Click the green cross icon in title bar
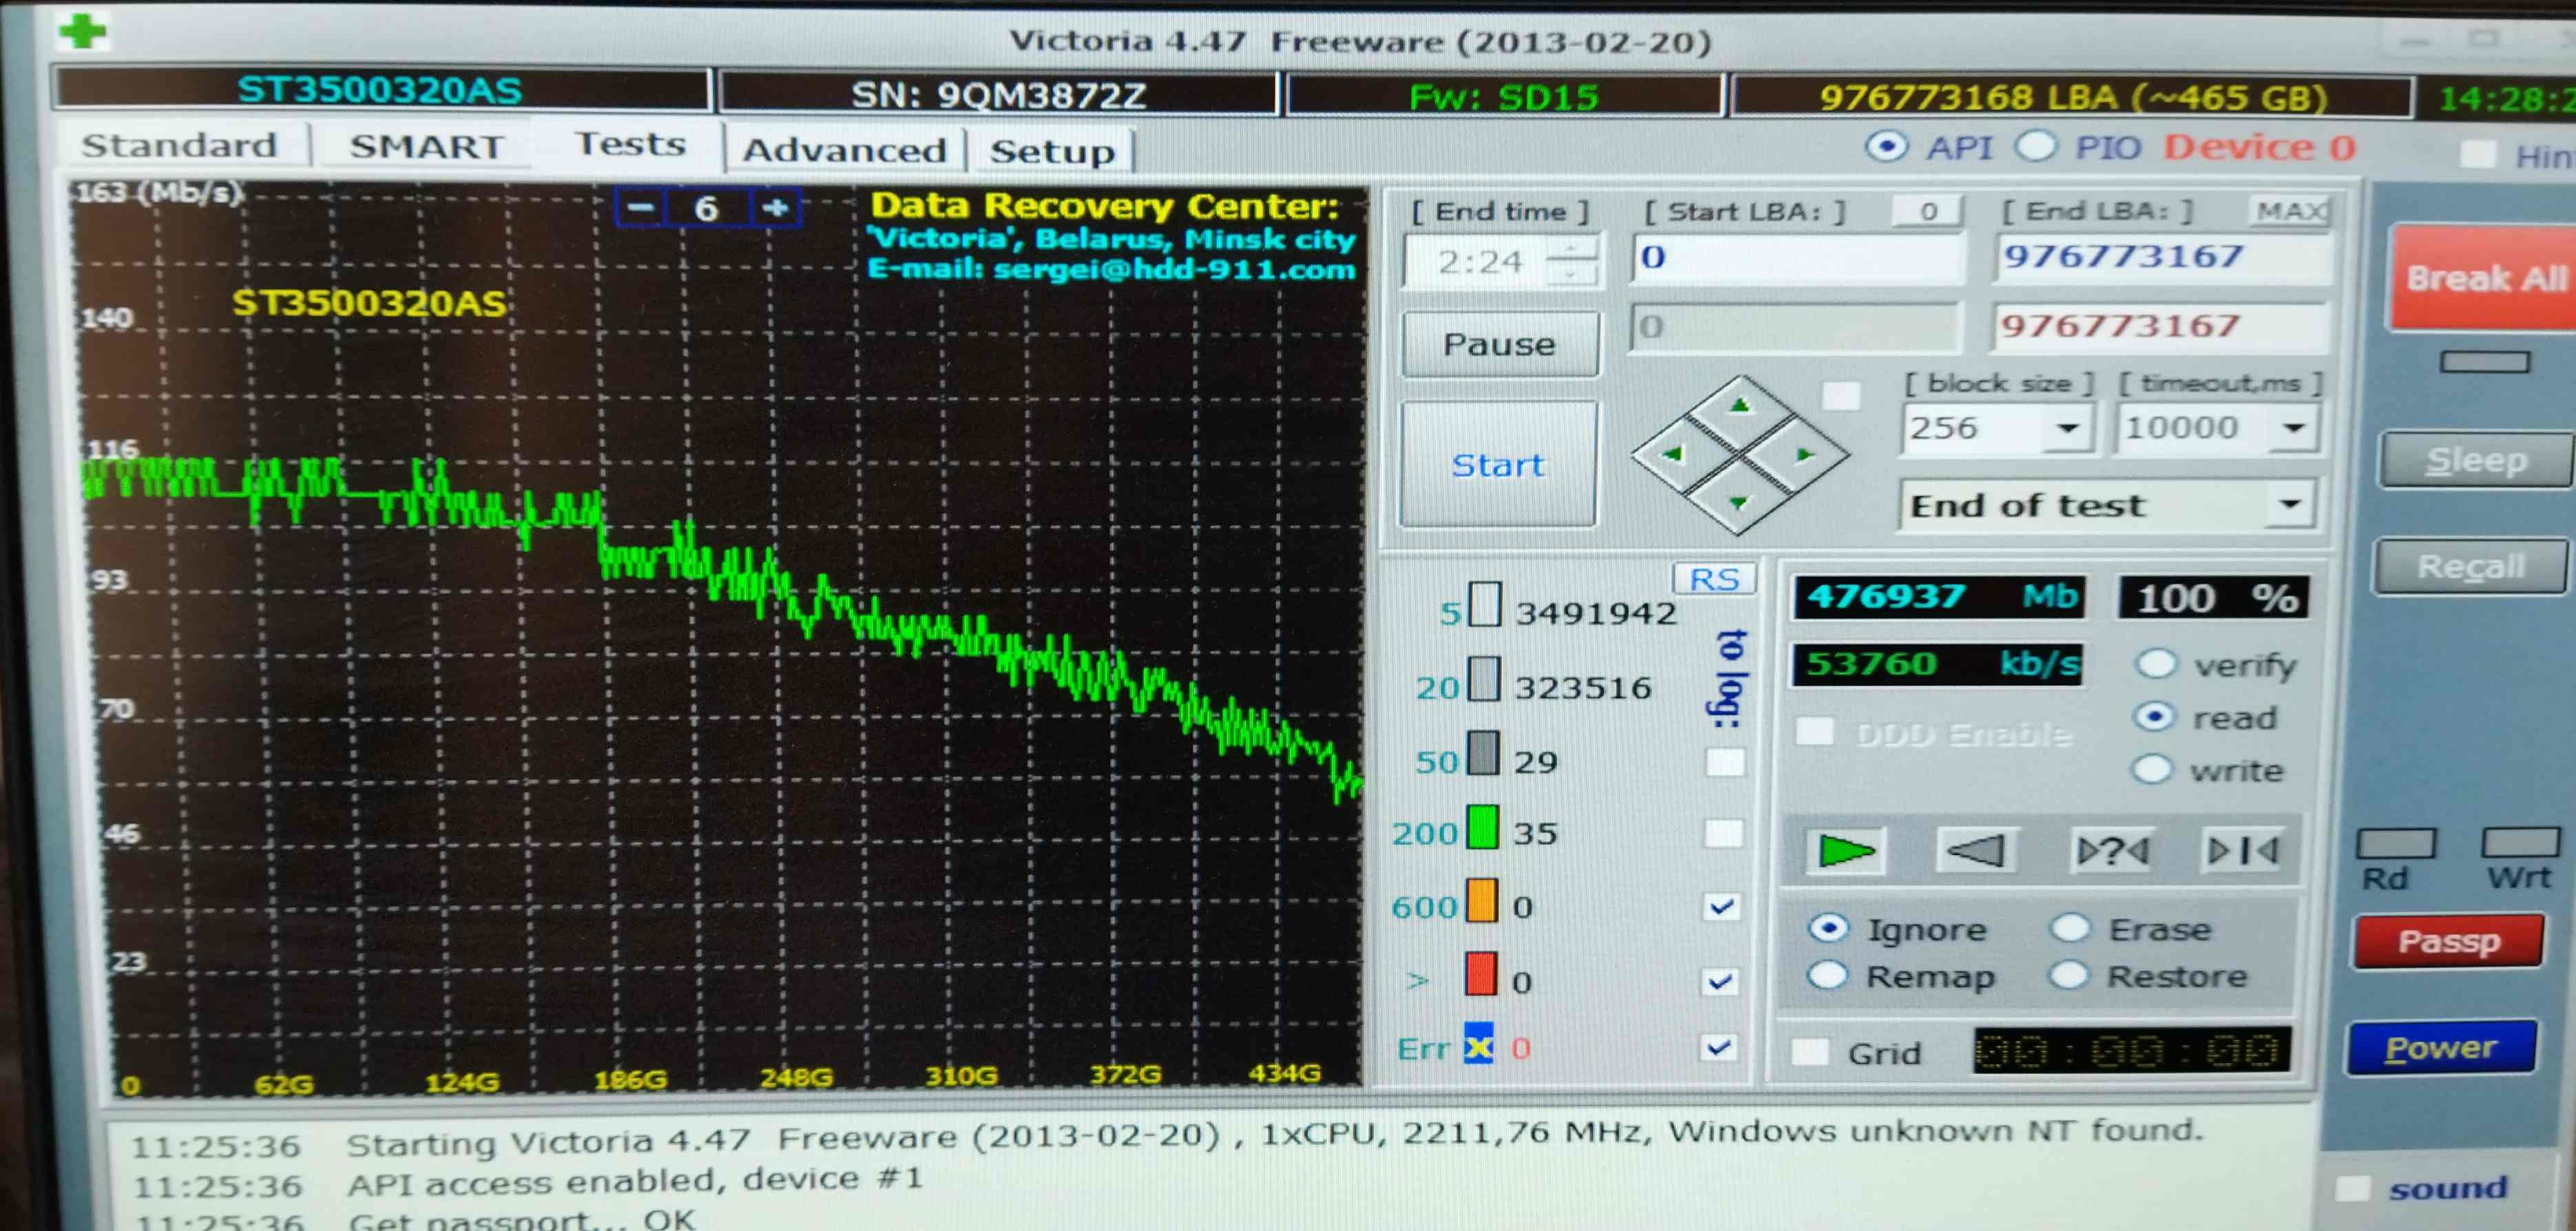The width and height of the screenshot is (2576, 1231). click(x=83, y=31)
